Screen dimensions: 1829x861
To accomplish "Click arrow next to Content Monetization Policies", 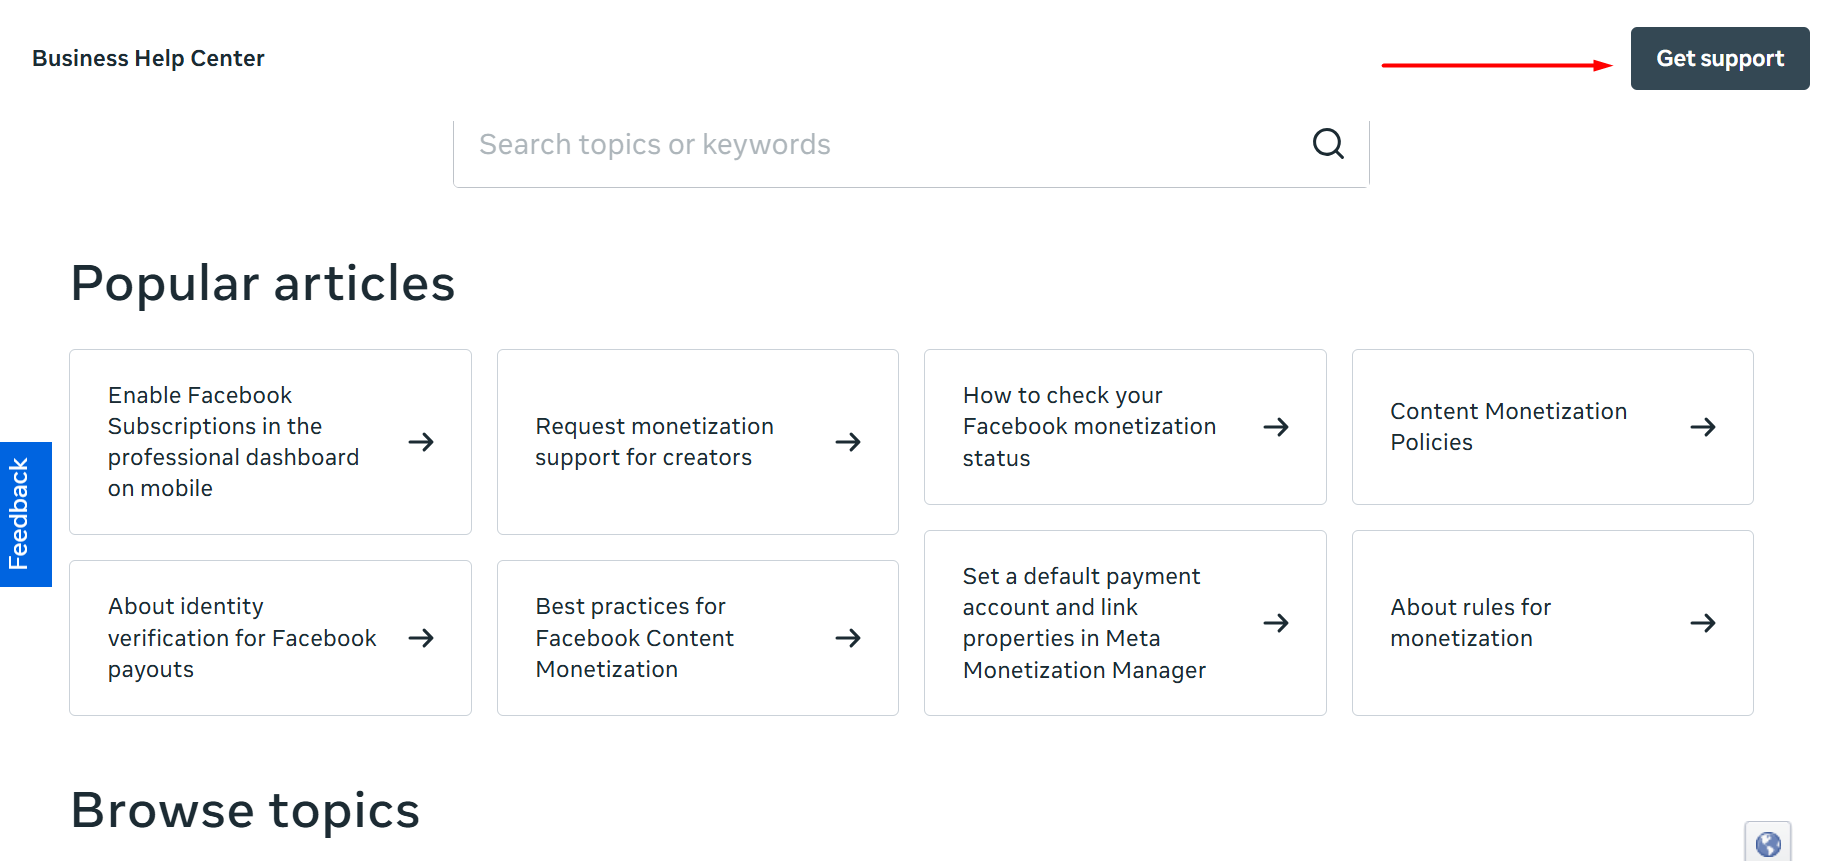I will pos(1703,427).
